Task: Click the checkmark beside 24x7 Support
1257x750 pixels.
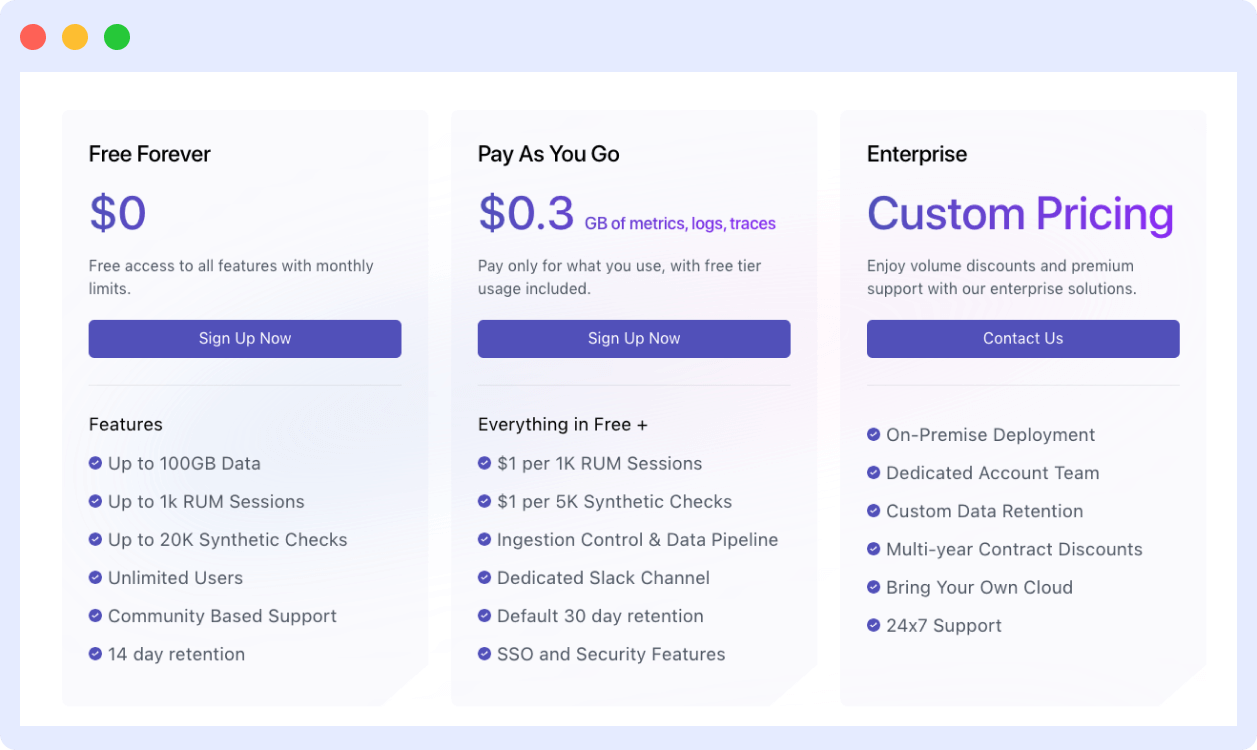Action: point(873,626)
